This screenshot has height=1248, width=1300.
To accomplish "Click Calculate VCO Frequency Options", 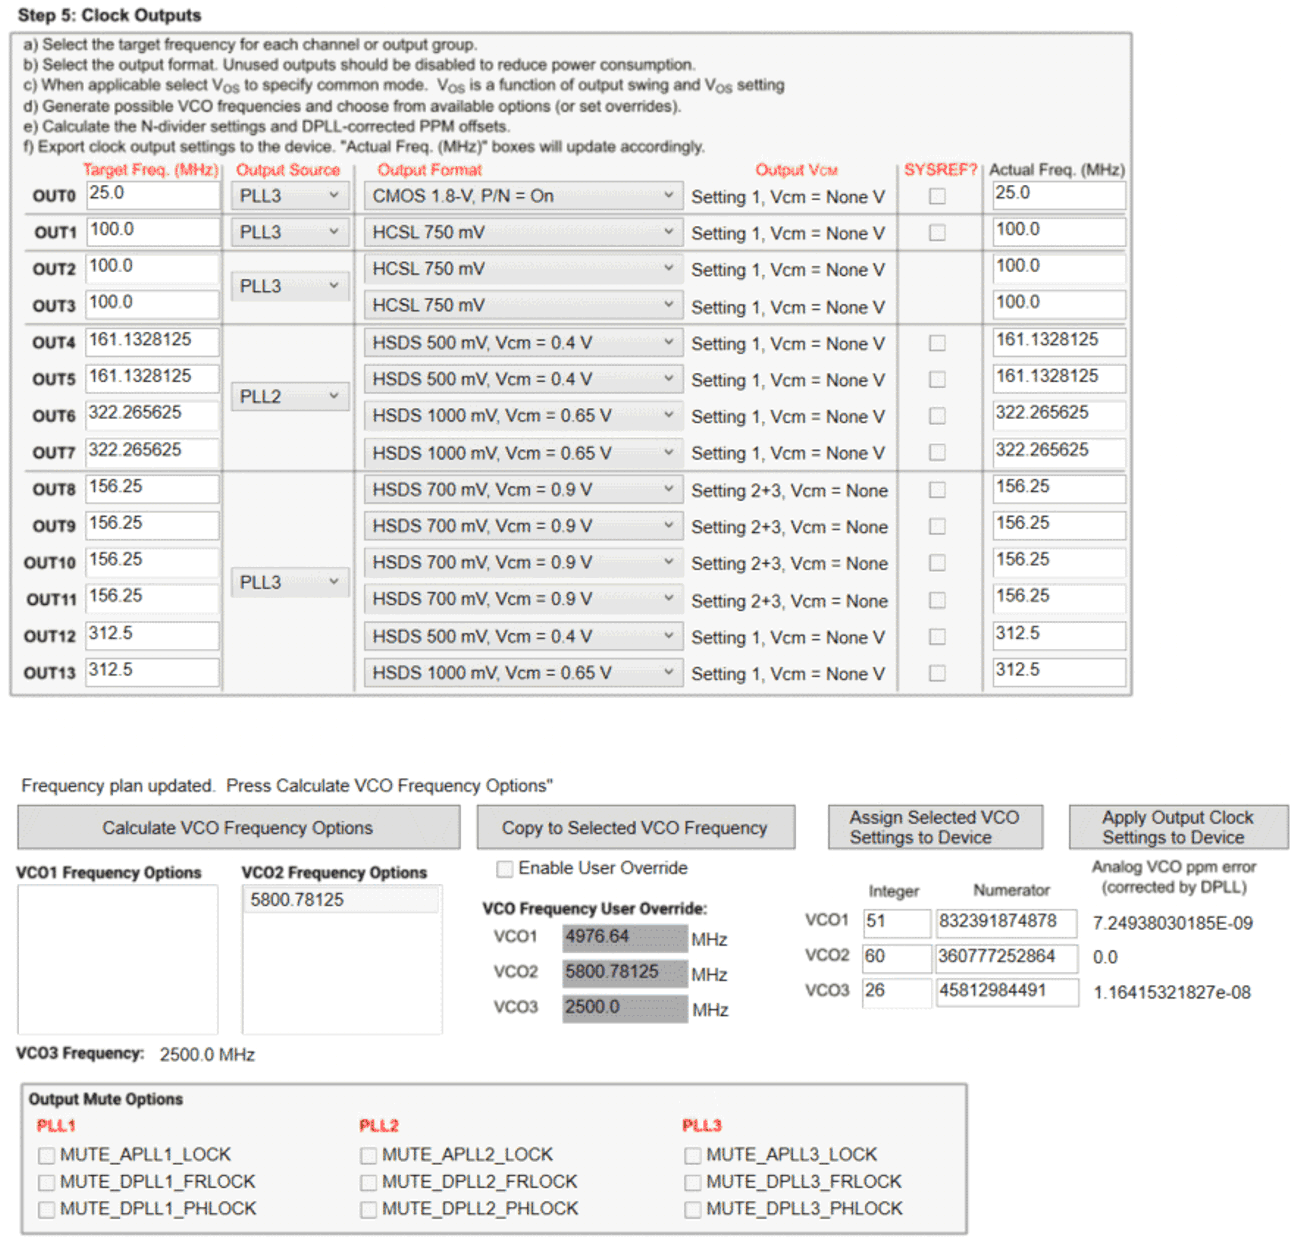I will (237, 827).
